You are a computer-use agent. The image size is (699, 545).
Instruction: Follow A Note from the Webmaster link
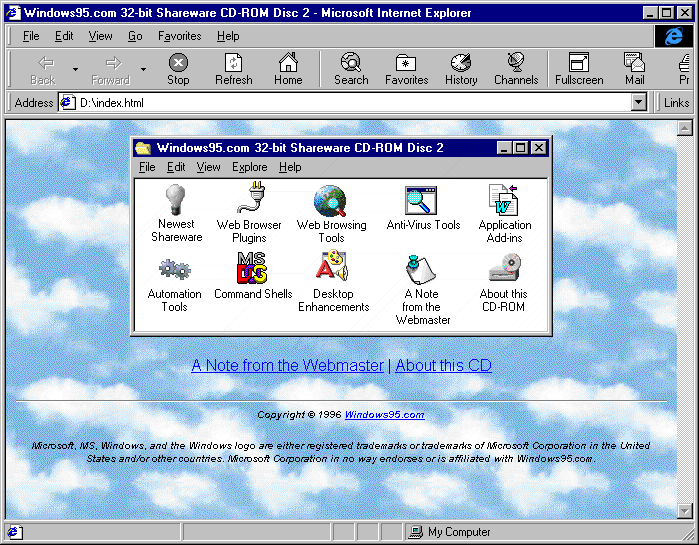tap(288, 365)
